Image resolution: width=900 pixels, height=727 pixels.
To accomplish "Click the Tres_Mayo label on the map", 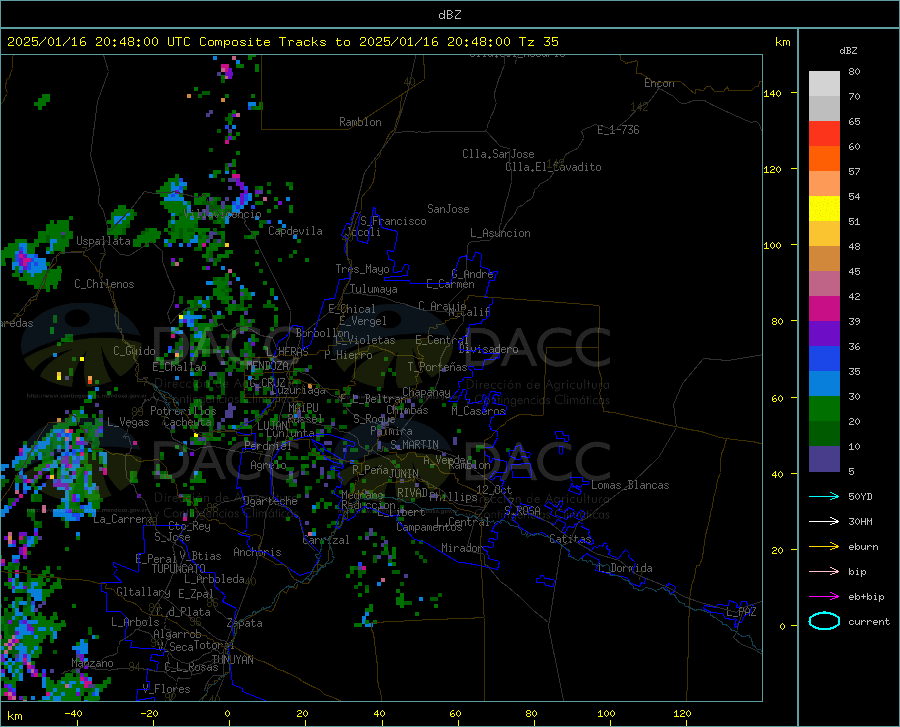I will pos(362,269).
